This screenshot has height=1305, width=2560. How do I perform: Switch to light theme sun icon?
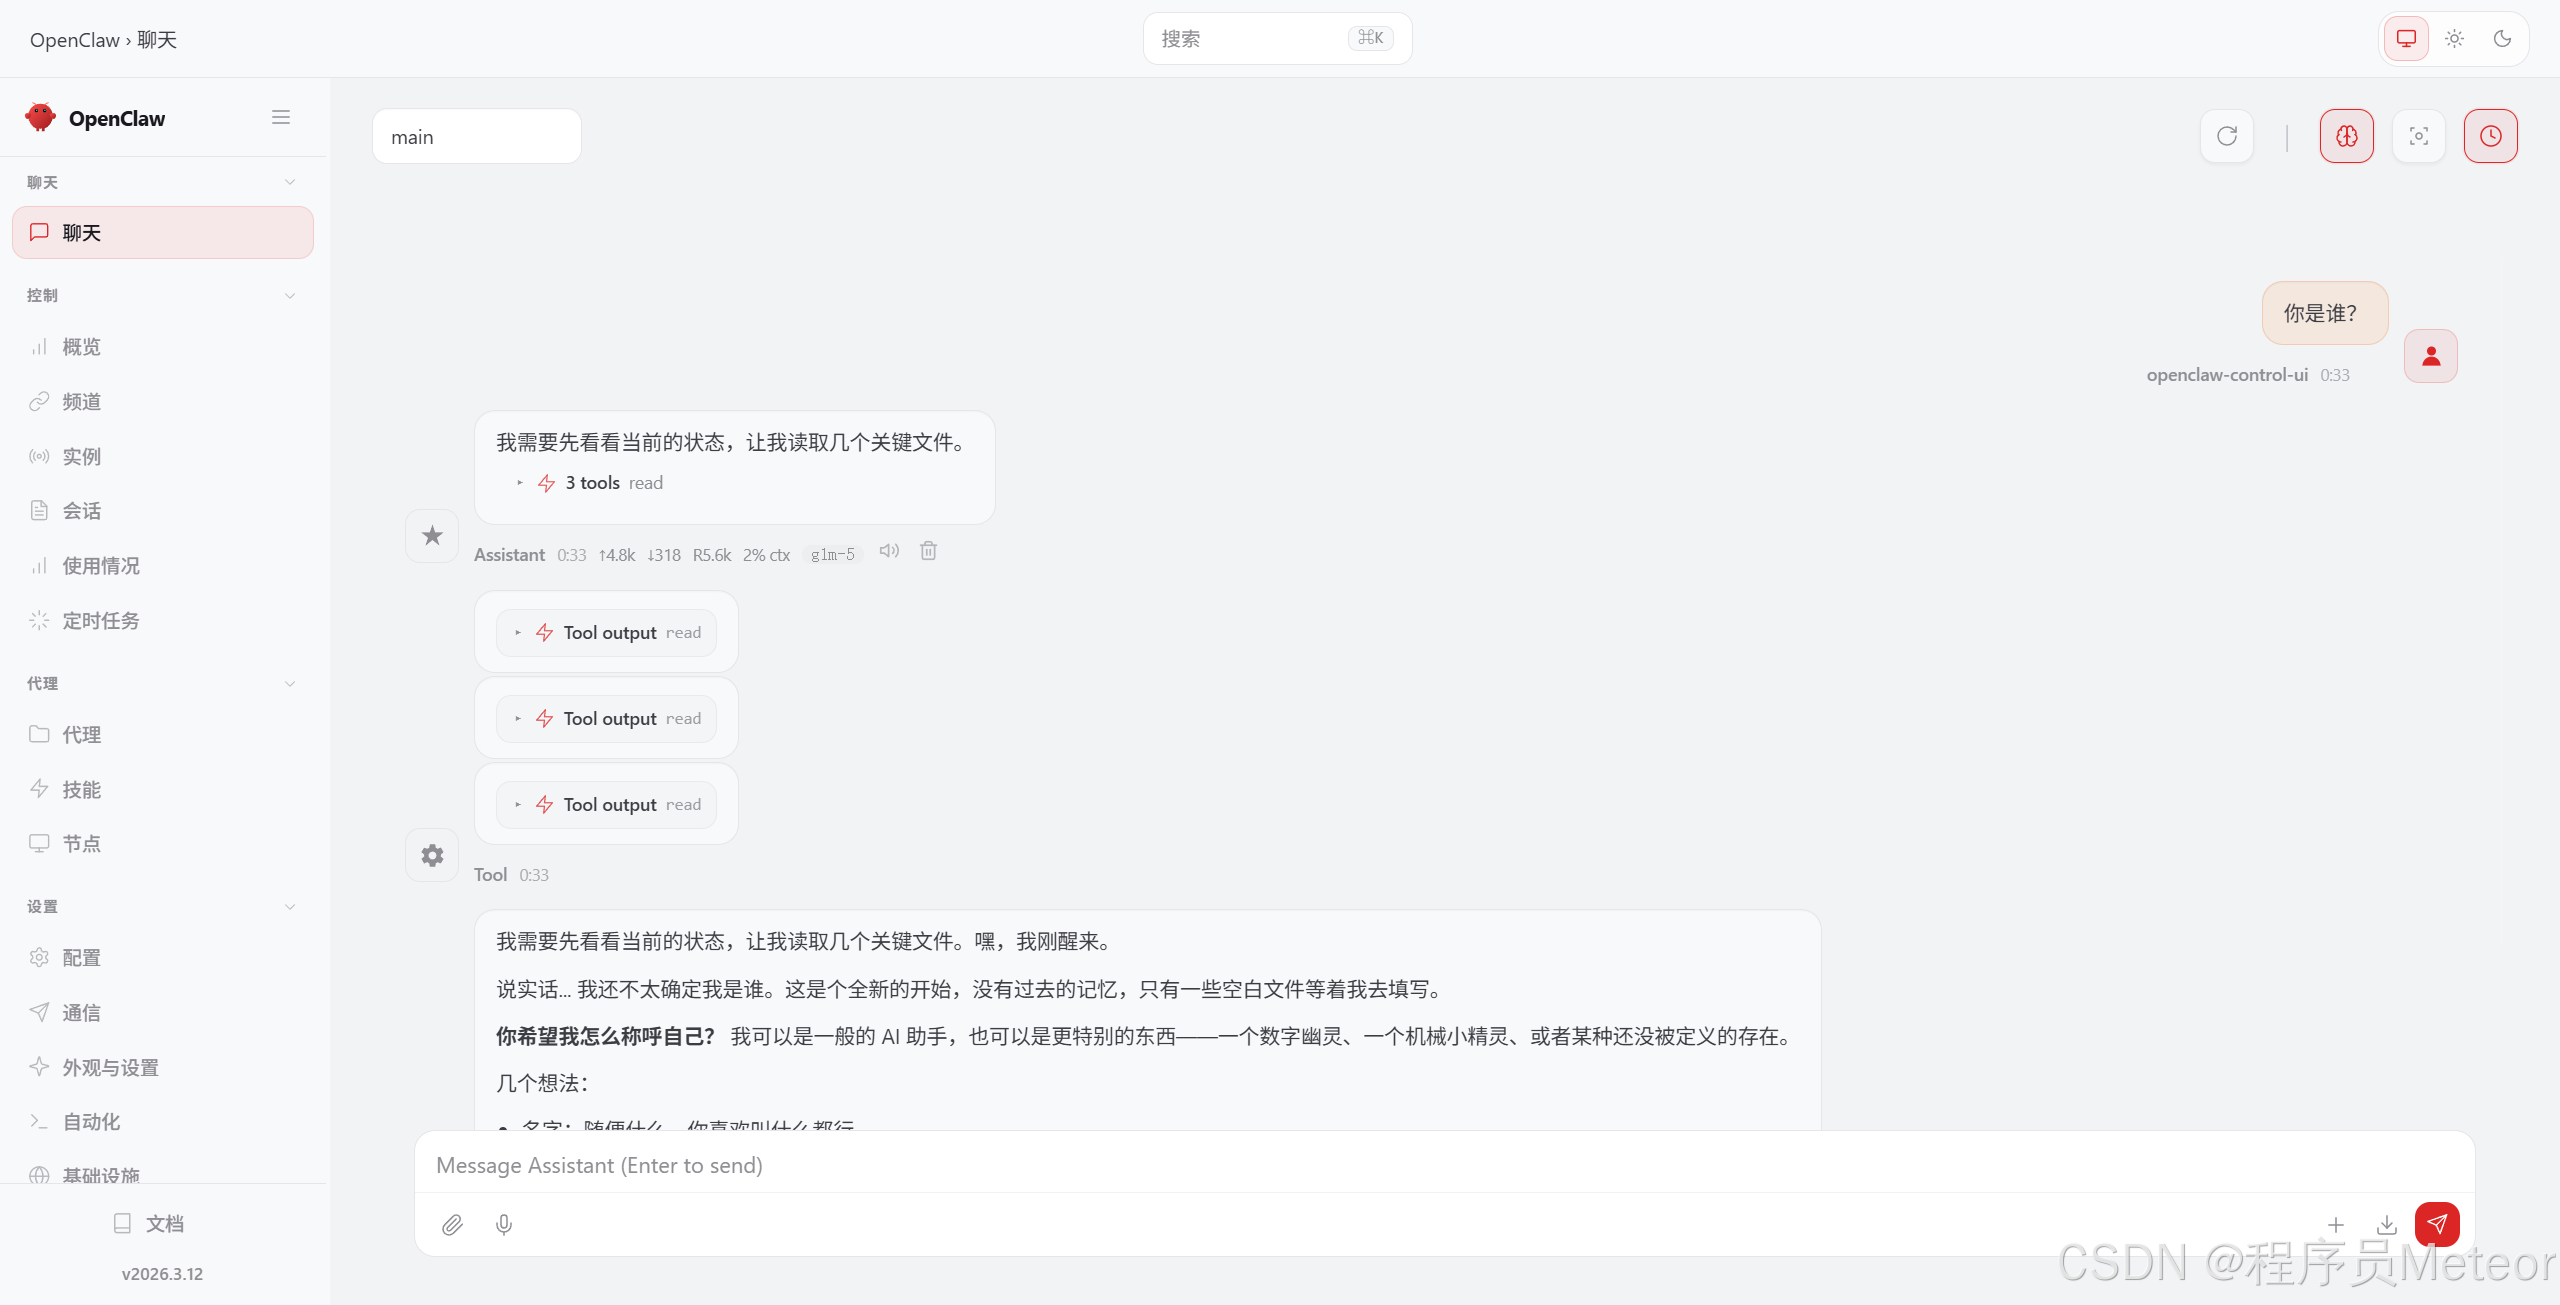pyautogui.click(x=2454, y=38)
